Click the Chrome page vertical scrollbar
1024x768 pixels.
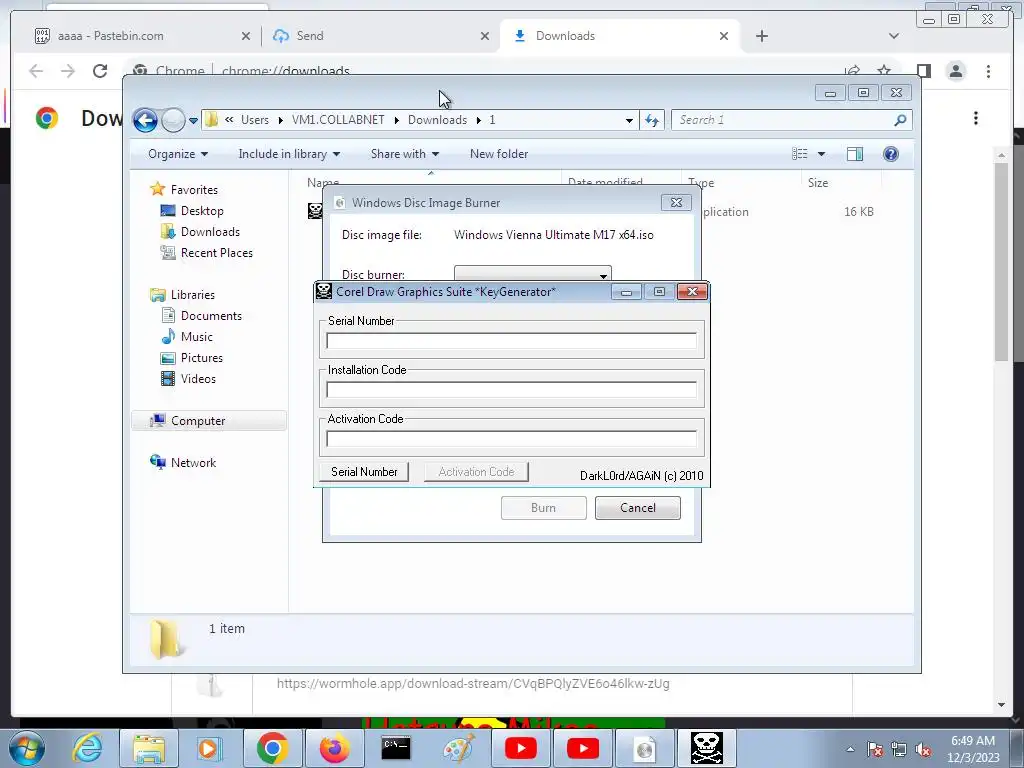1002,261
